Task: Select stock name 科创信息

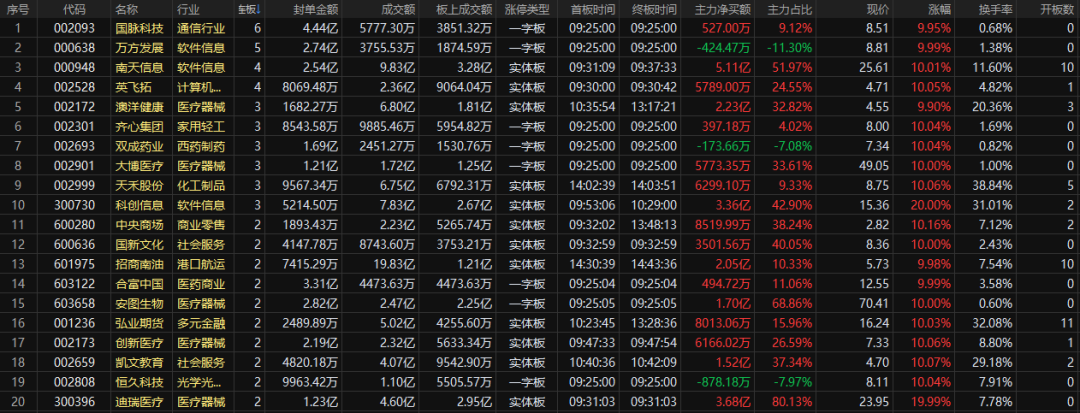Action: pos(140,205)
